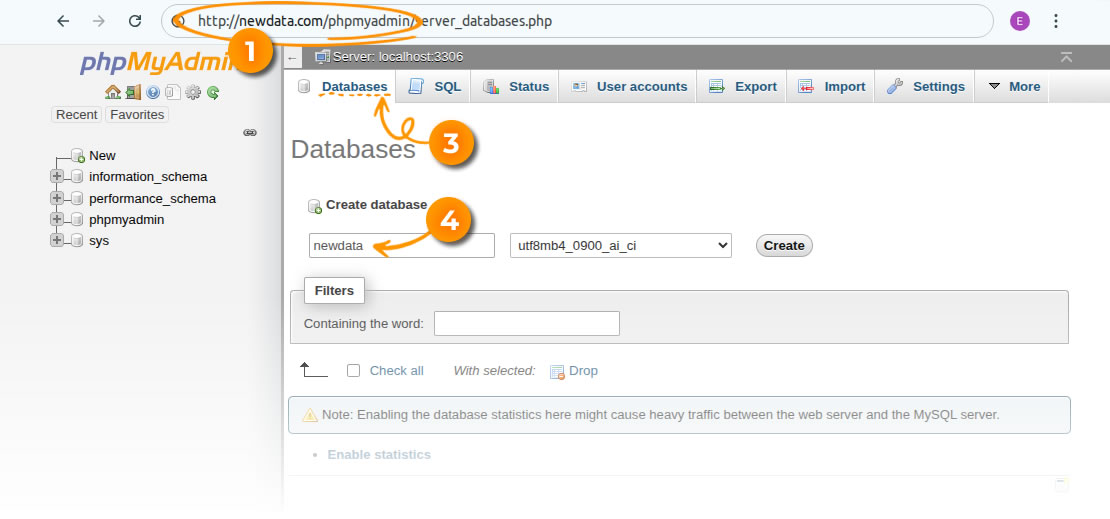The height and width of the screenshot is (519, 1110).
Task: Click the Create button
Action: (x=784, y=246)
